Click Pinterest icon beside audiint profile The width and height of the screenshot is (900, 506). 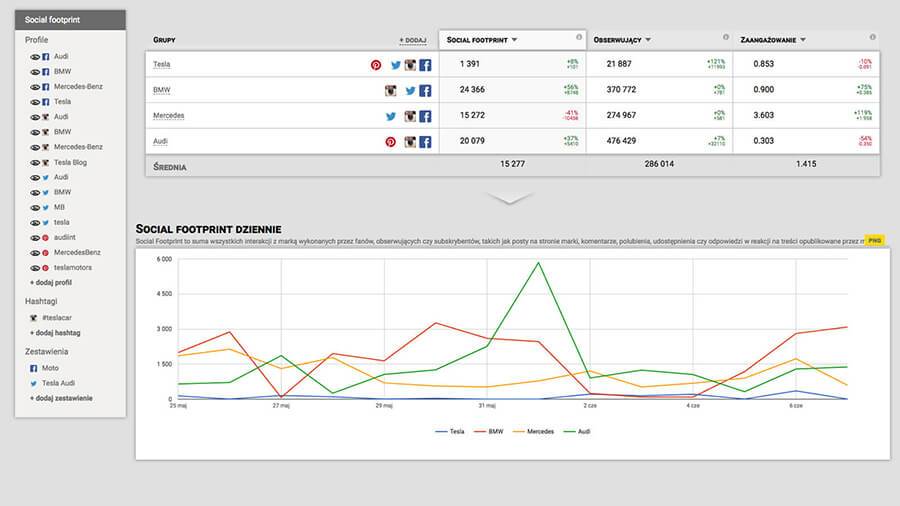point(45,238)
